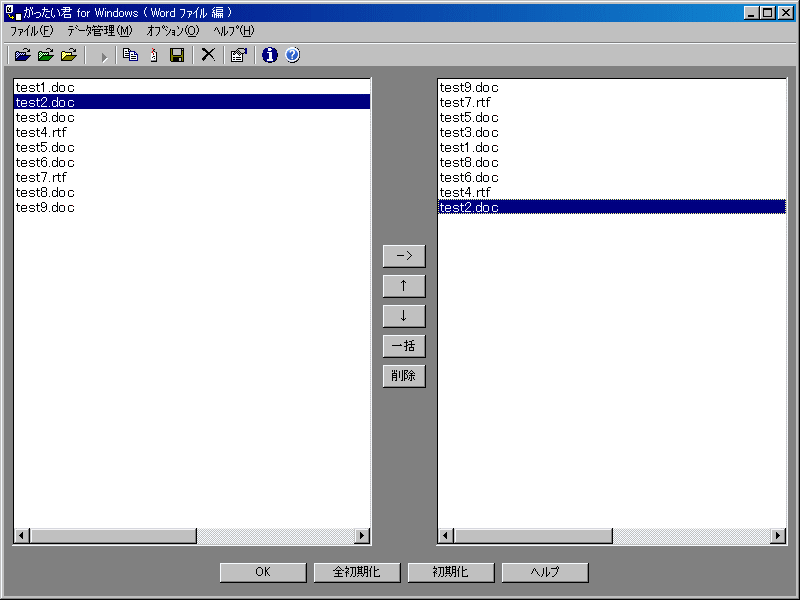Select test8.doc in the right list
The height and width of the screenshot is (600, 800).
[x=612, y=162]
